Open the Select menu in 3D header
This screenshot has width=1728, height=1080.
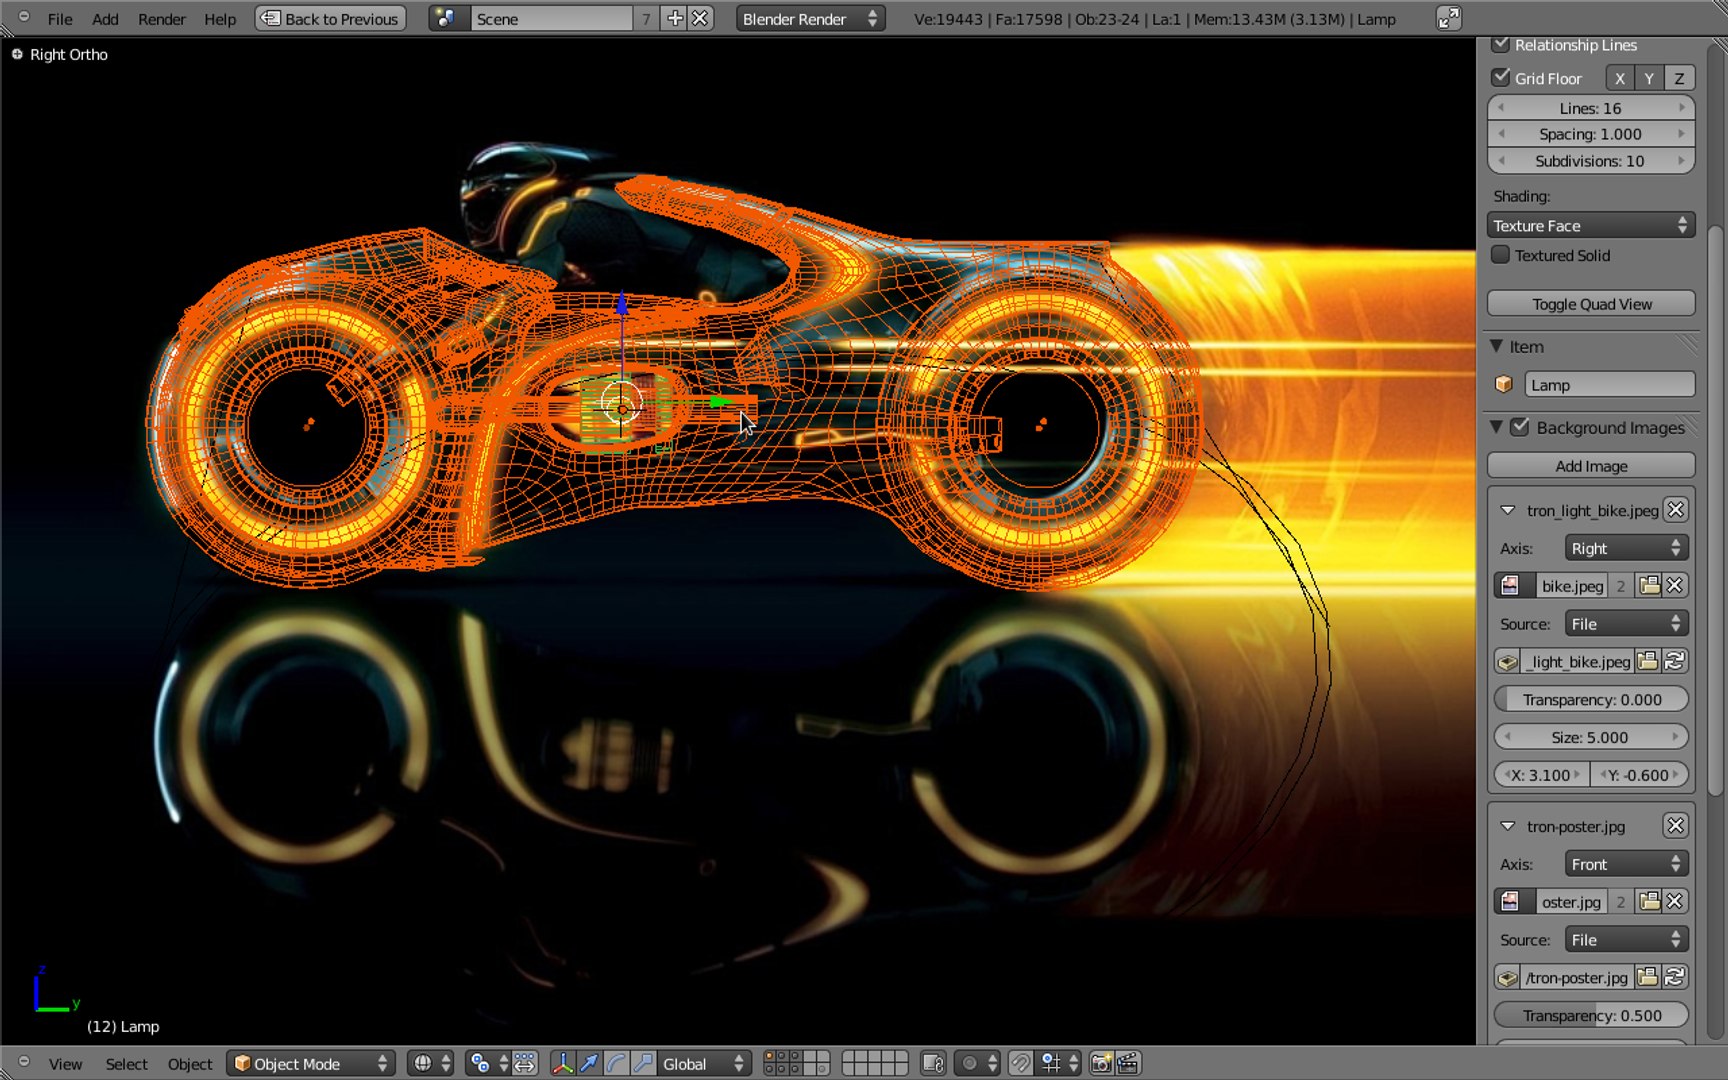point(126,1063)
